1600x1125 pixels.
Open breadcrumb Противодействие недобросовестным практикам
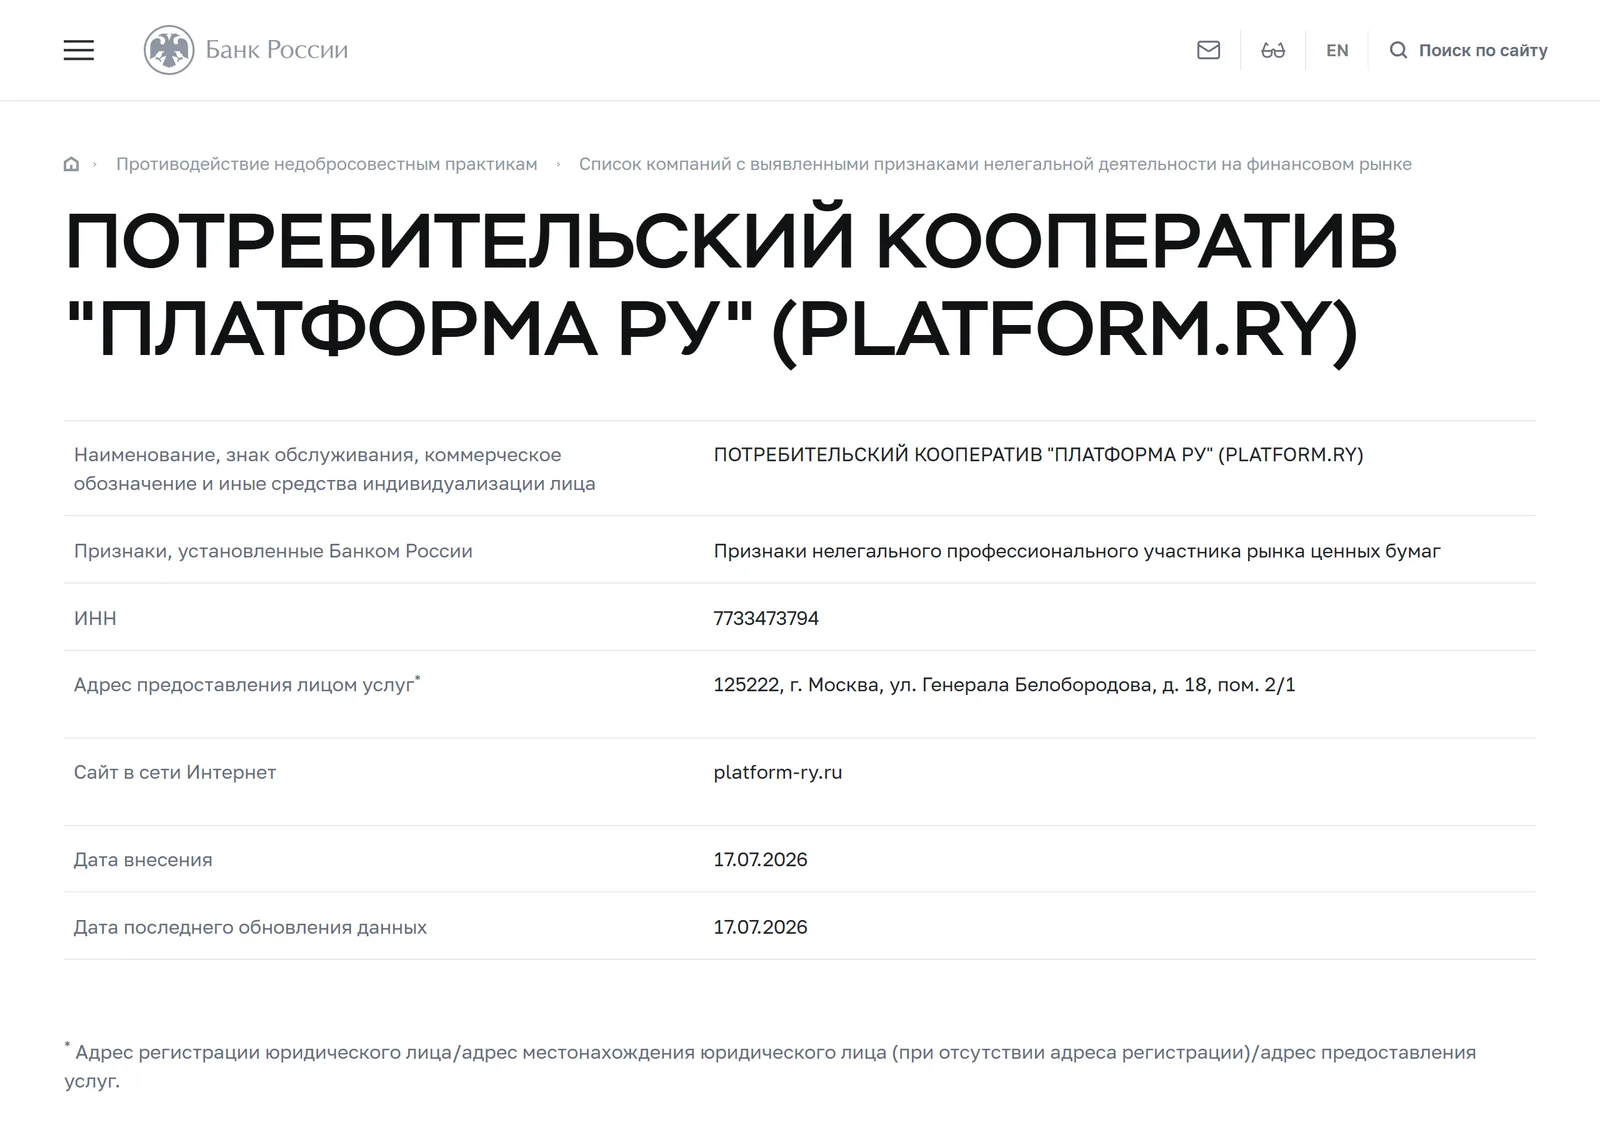(327, 164)
